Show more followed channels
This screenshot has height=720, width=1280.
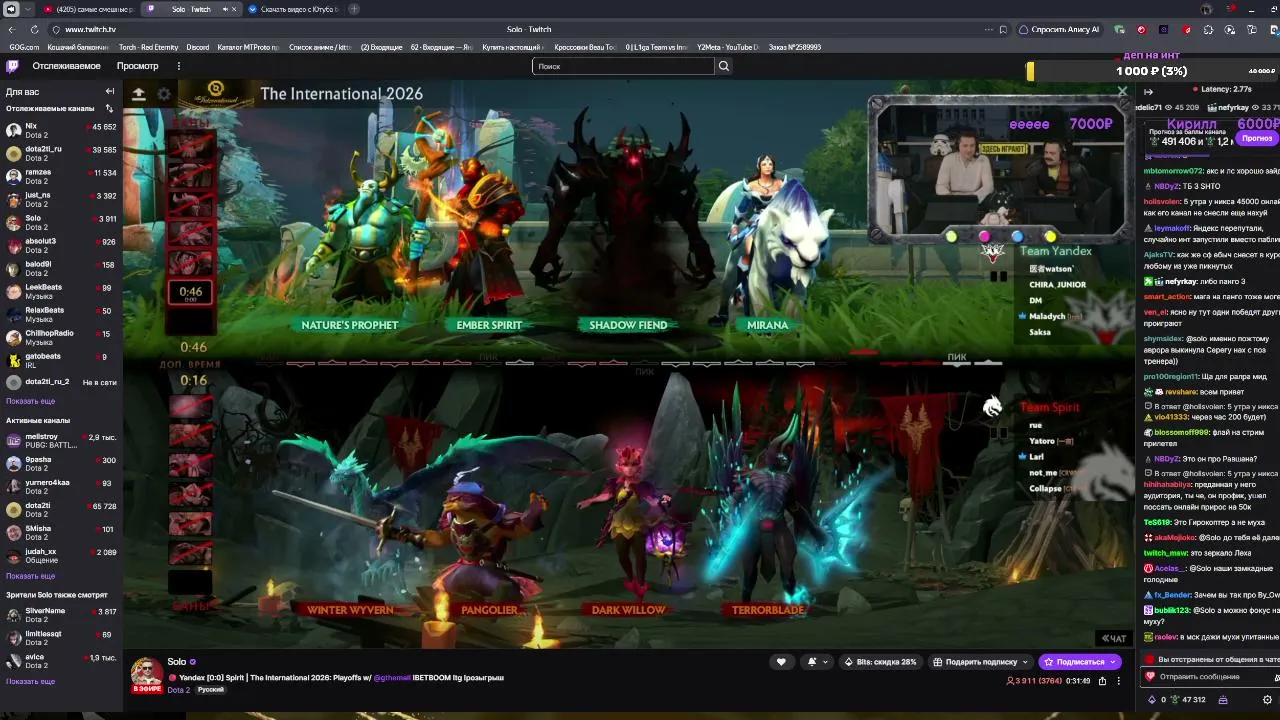click(30, 401)
